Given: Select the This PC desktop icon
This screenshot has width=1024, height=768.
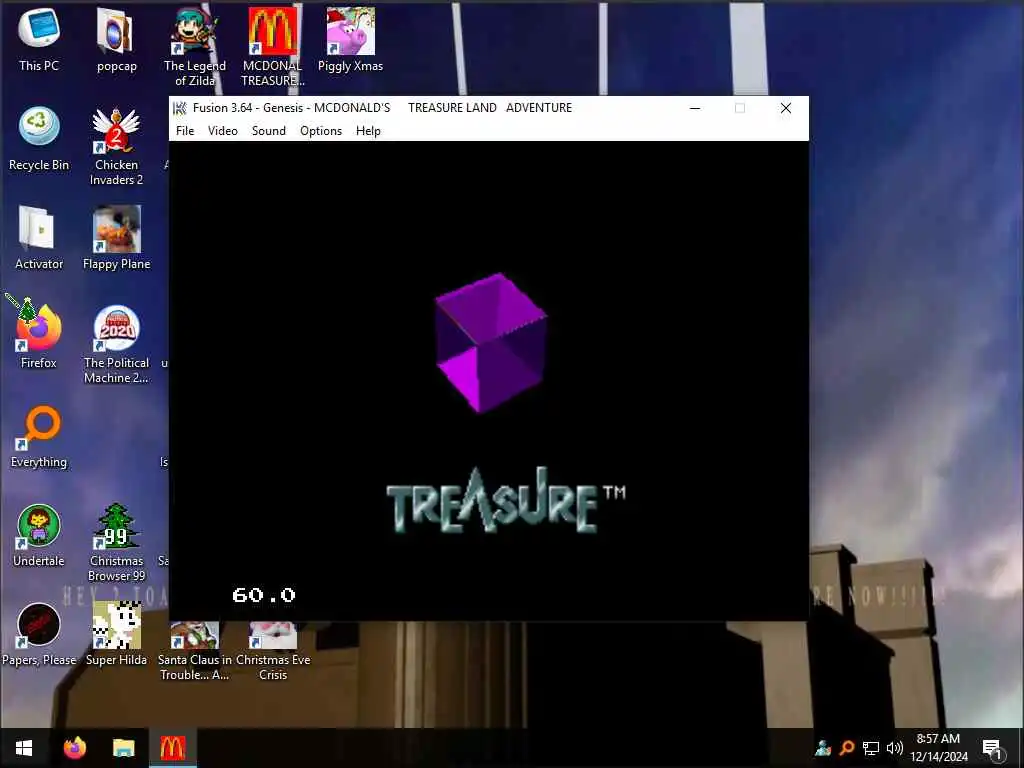Looking at the screenshot, I should [x=39, y=40].
